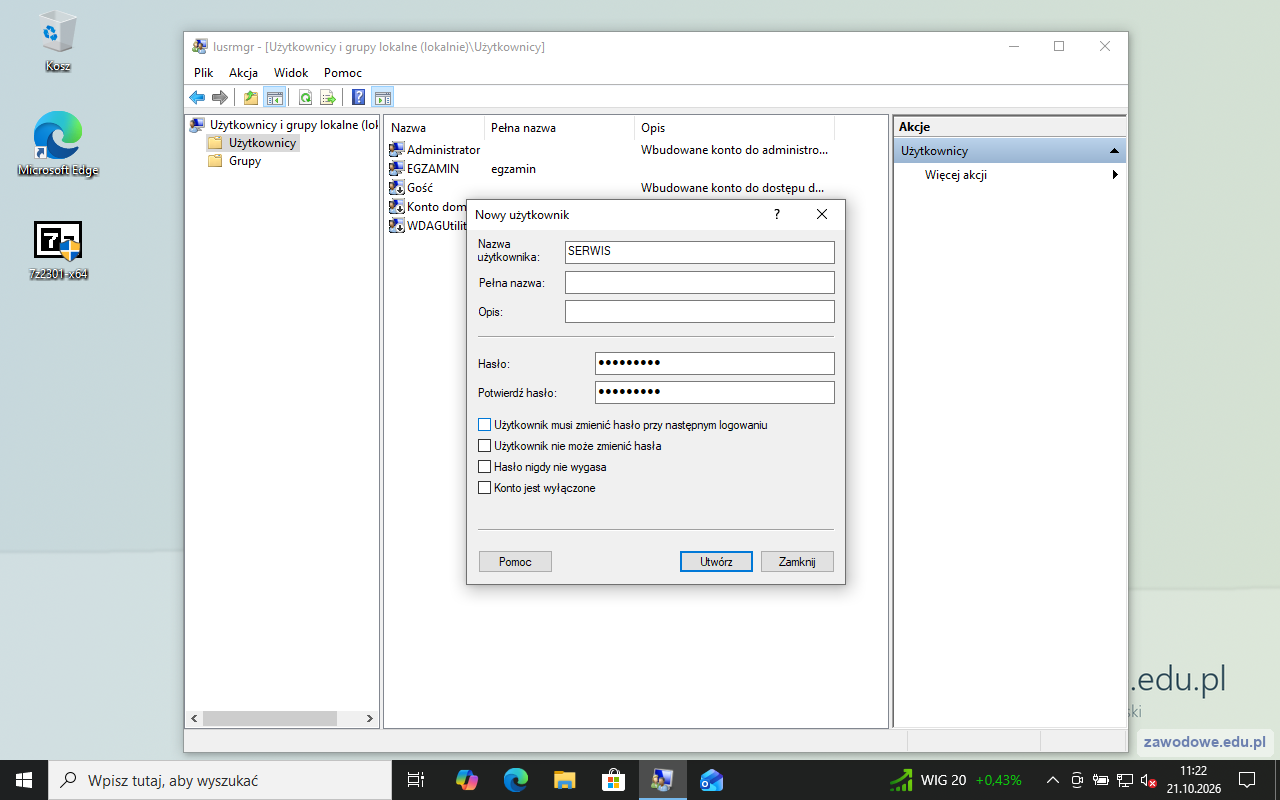1280x800 pixels.
Task: Launch Copilot from the taskbar
Action: pos(467,780)
